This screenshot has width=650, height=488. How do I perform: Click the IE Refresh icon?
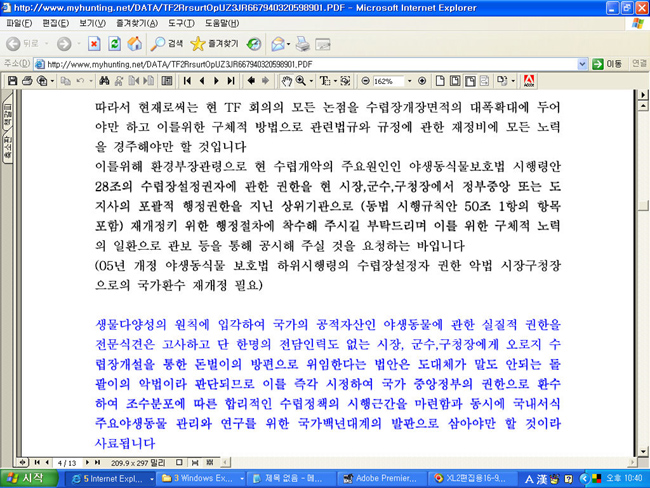click(114, 43)
